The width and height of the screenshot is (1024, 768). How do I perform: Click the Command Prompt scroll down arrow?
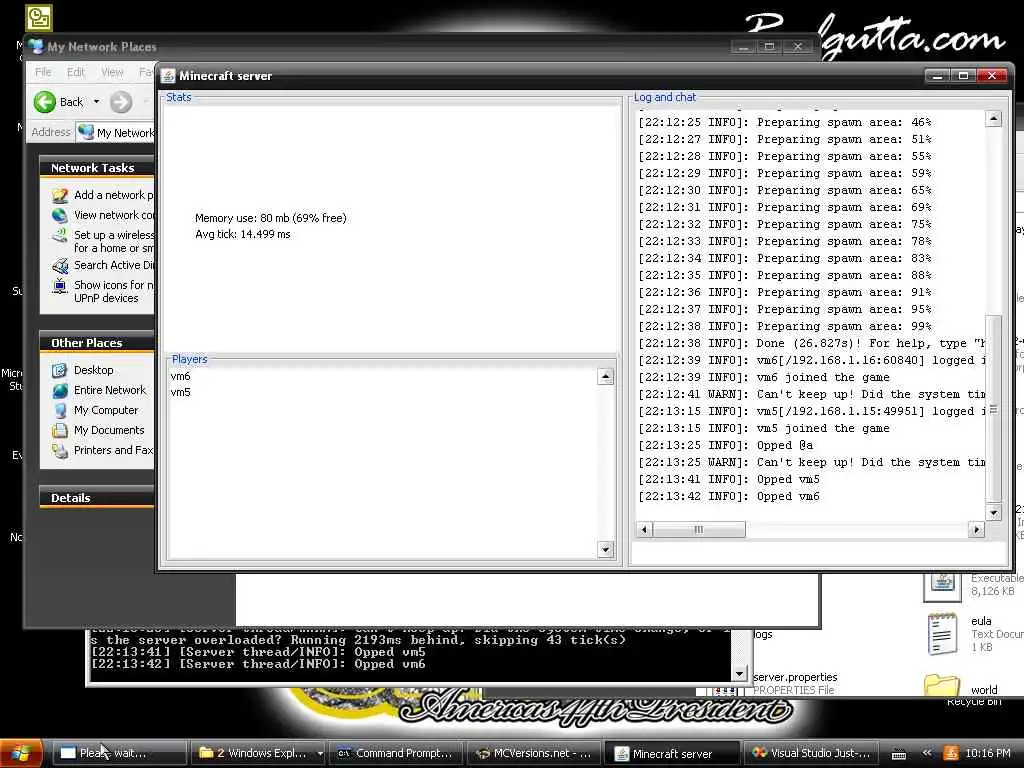coord(739,673)
